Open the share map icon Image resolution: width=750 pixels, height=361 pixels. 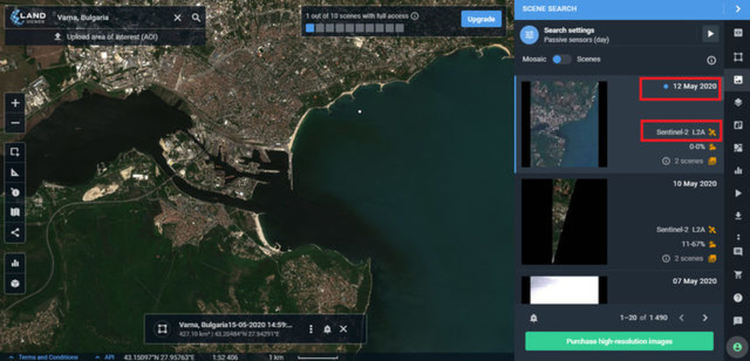[x=15, y=232]
